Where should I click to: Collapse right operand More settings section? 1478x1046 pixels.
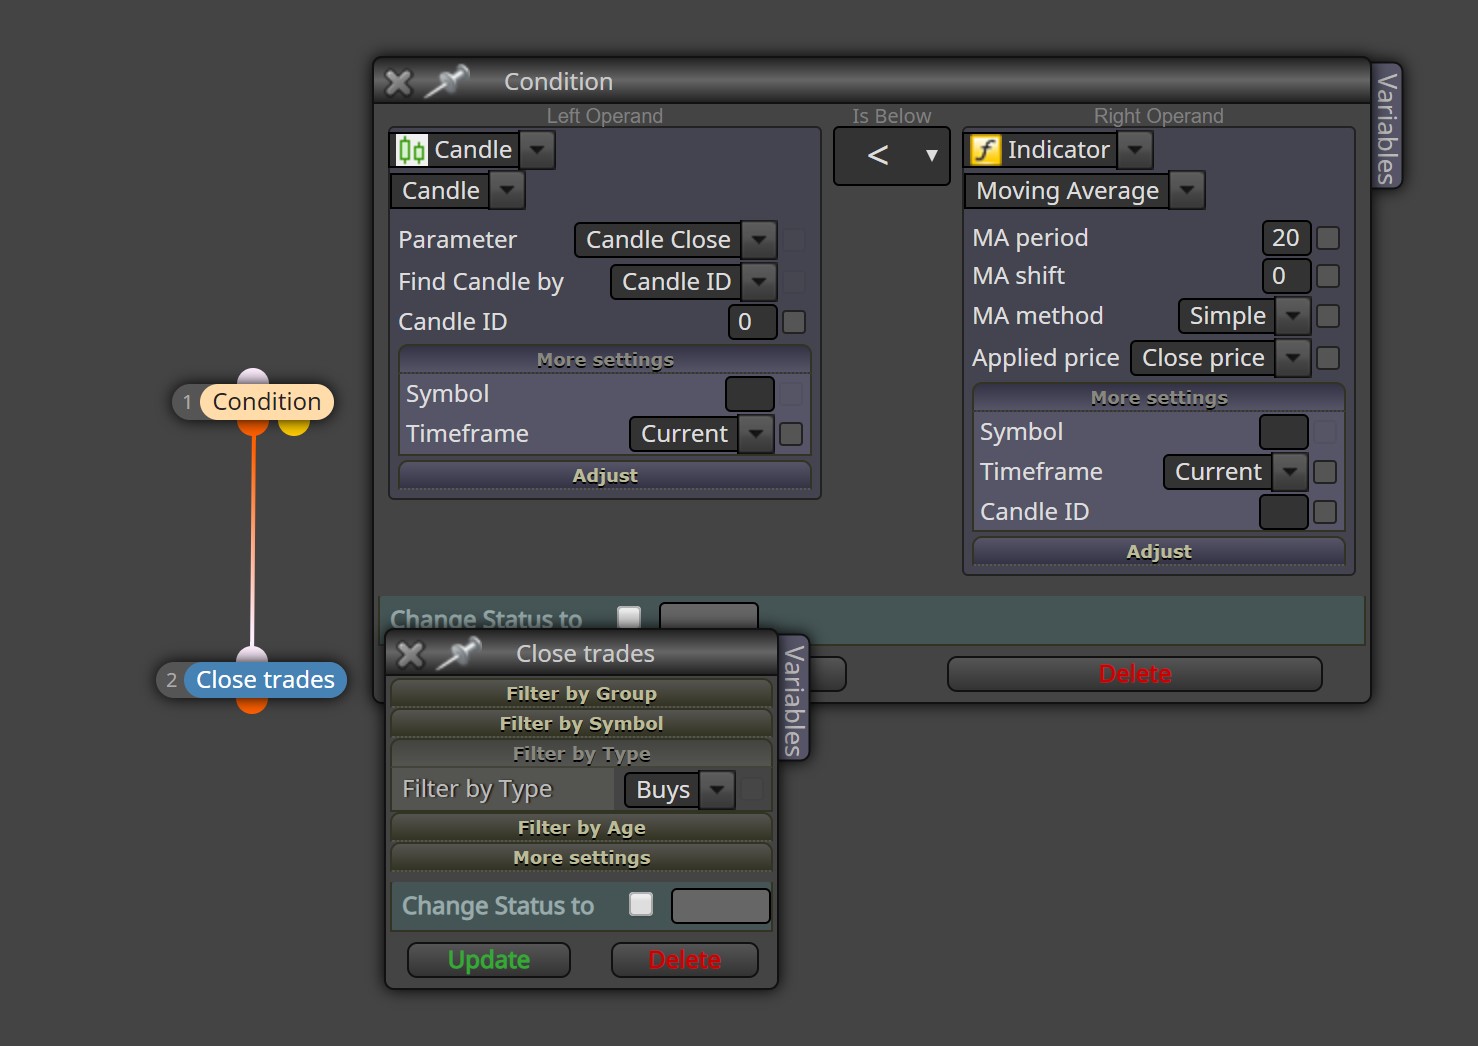(x=1159, y=398)
